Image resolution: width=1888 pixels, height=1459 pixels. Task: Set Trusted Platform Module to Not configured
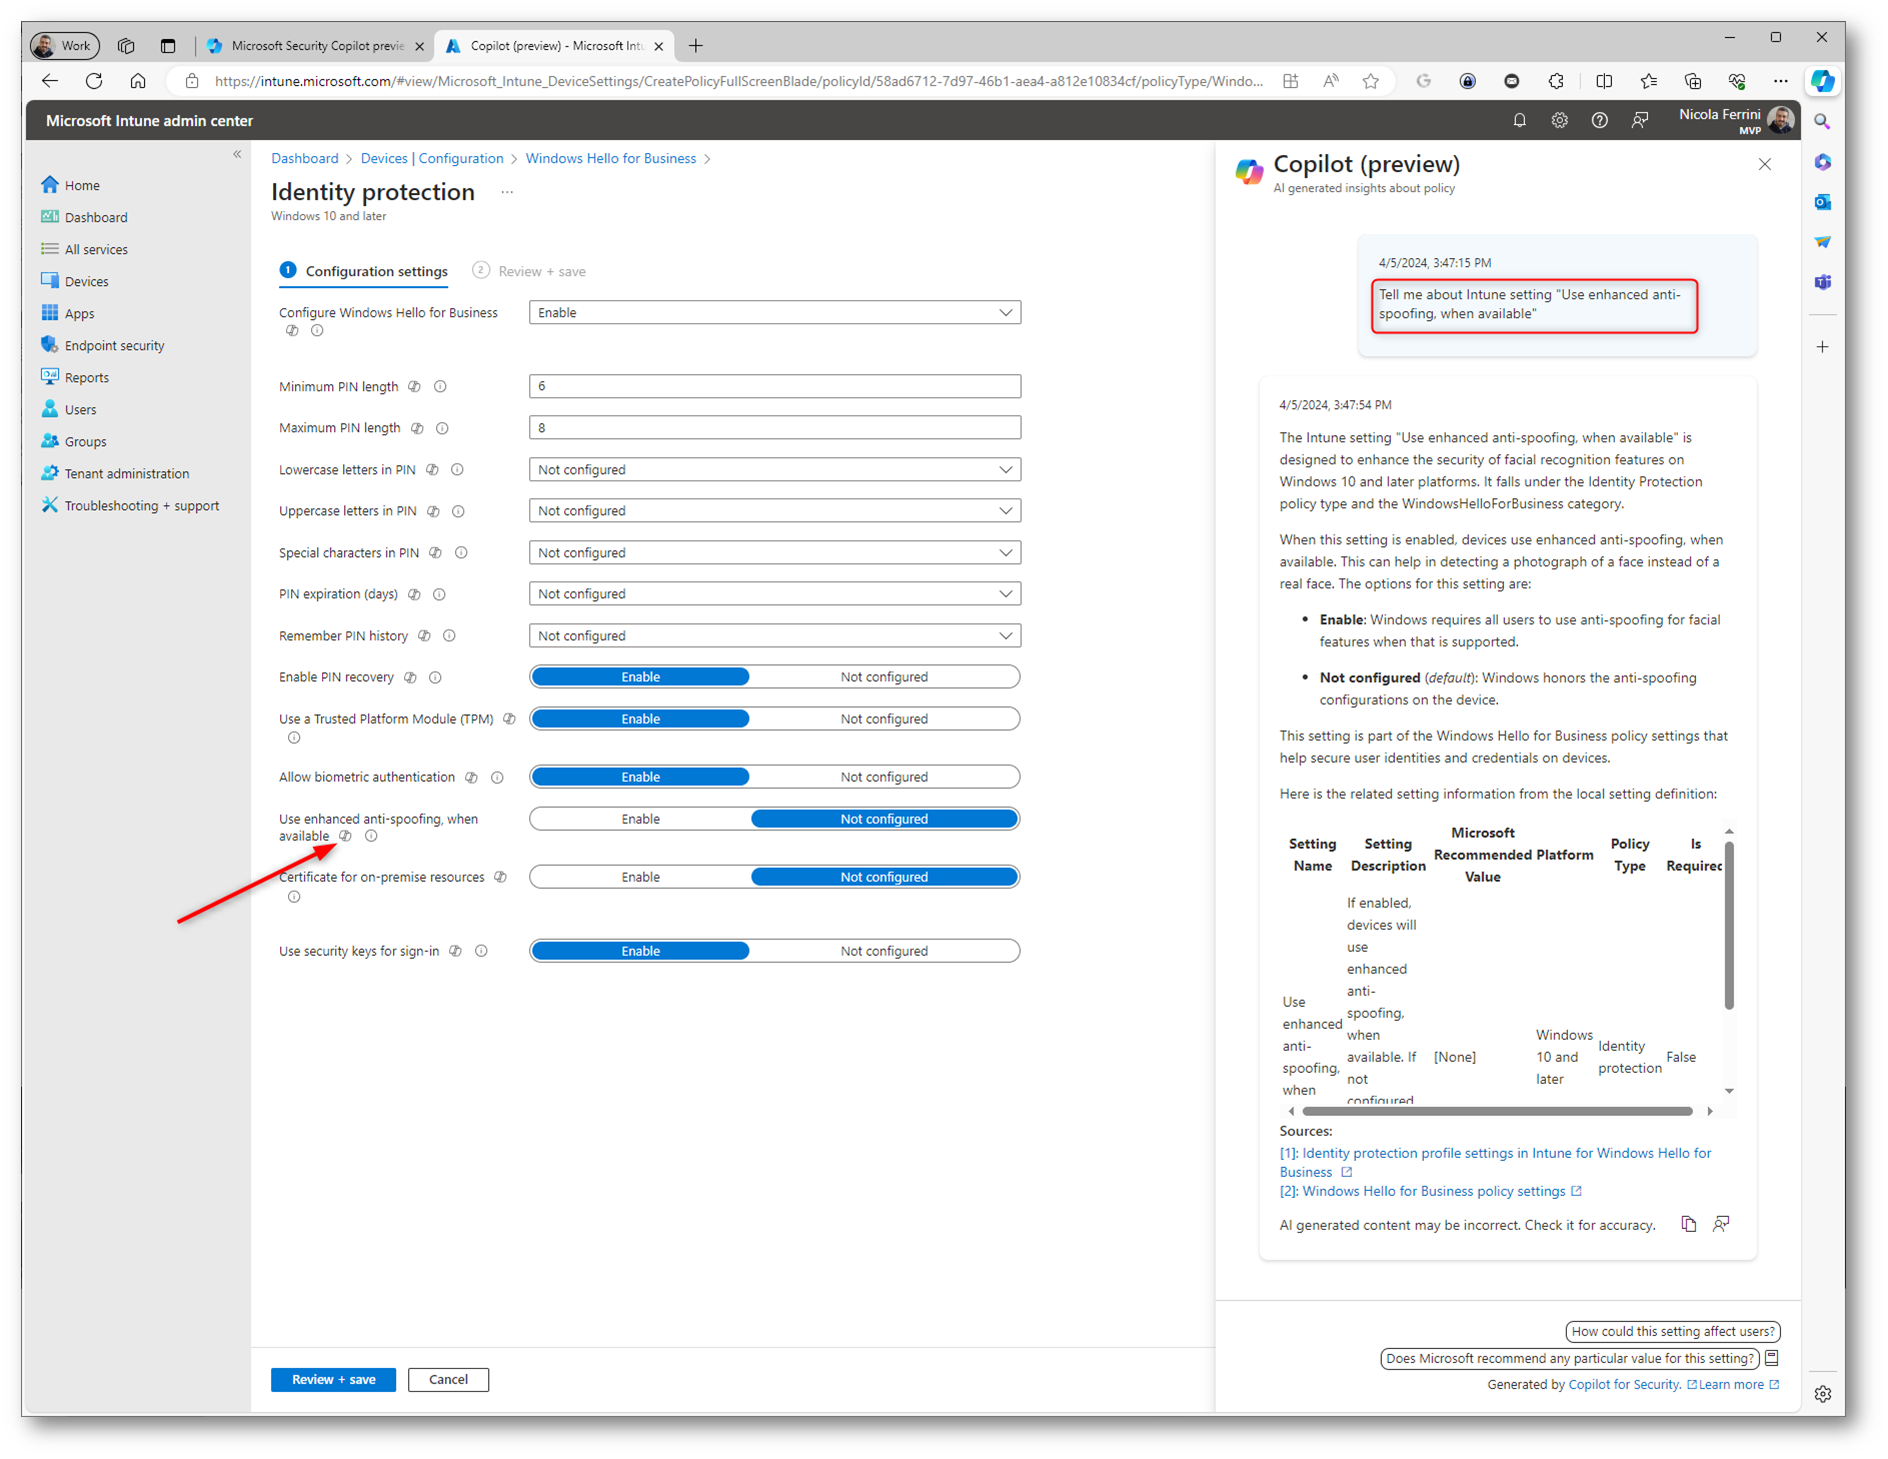(x=884, y=719)
